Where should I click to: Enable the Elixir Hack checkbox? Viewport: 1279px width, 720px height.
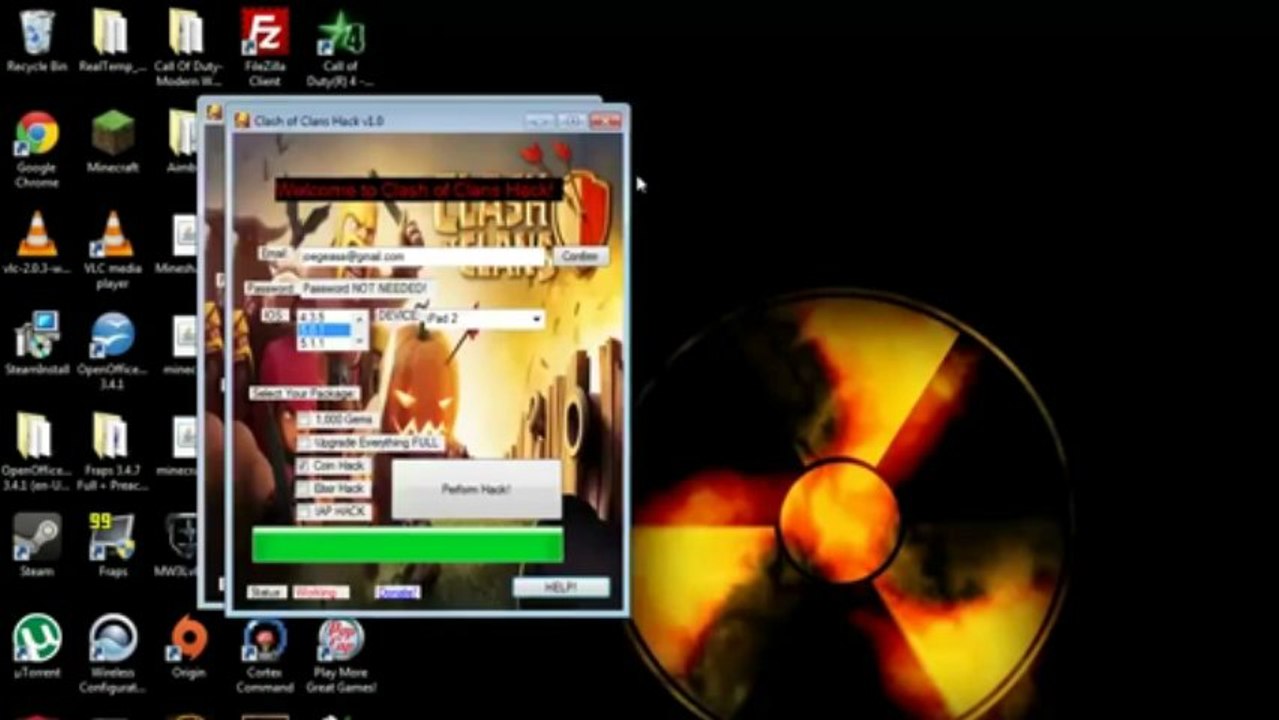pos(304,489)
